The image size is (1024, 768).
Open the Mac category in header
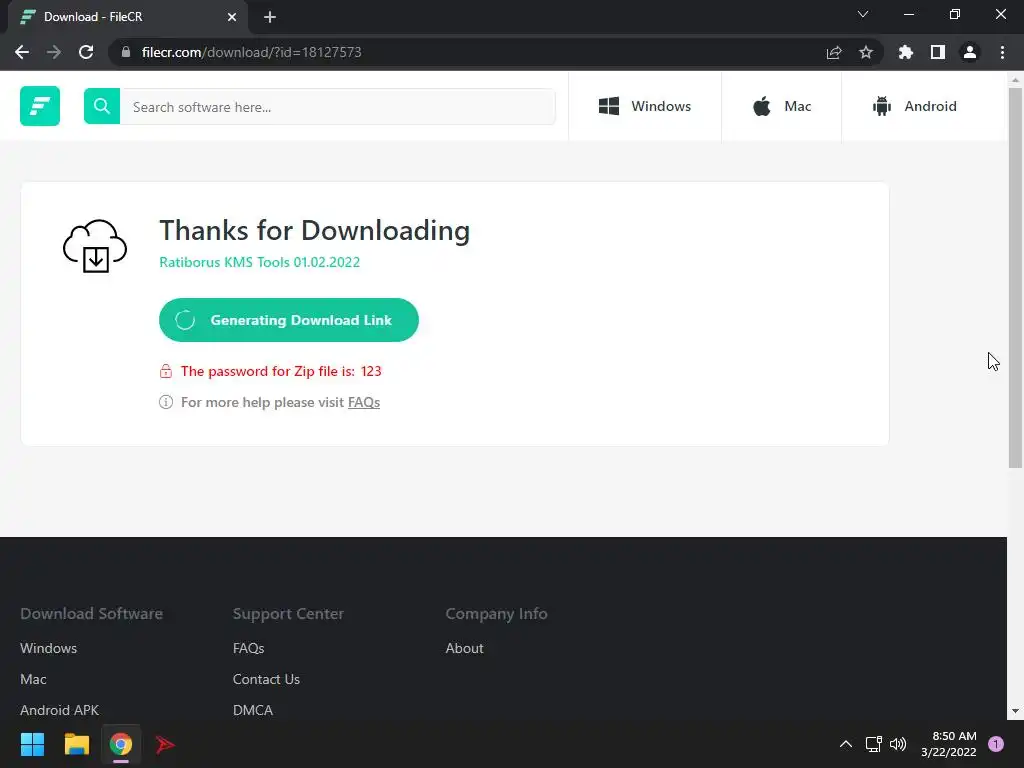point(782,106)
